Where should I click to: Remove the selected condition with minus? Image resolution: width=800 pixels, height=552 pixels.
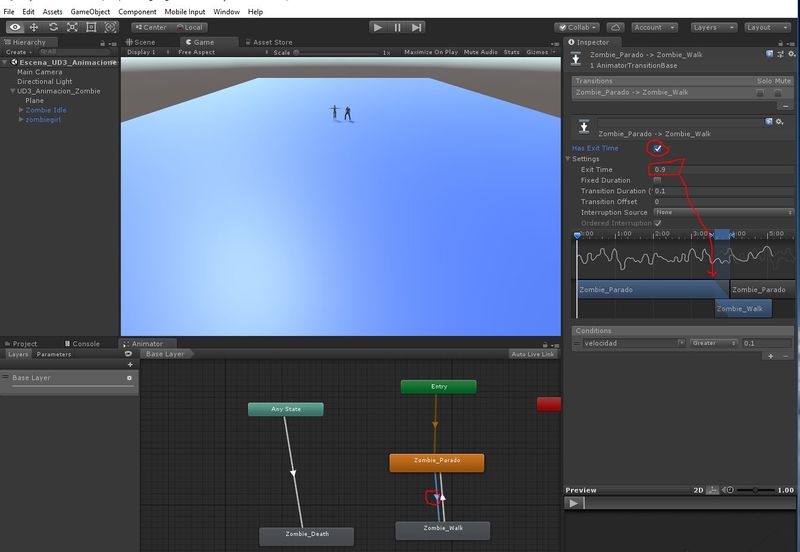(x=785, y=356)
